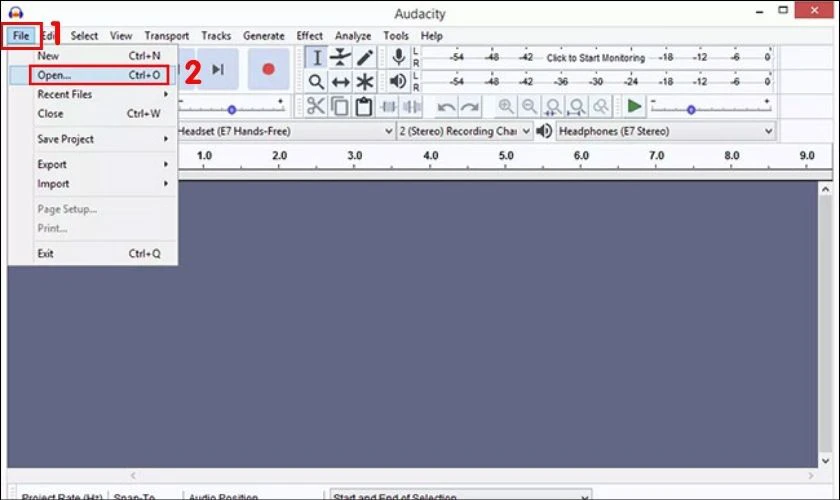
Task: Select the Multi-Tool asterisk
Action: [365, 81]
